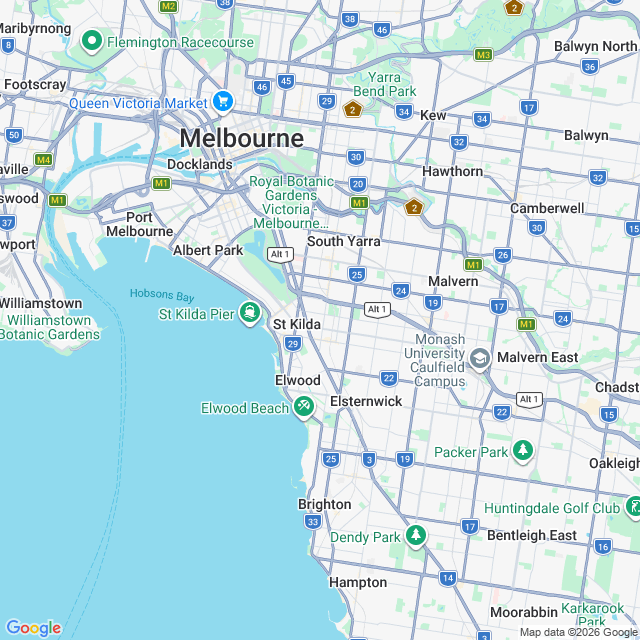Click the Hobsons Bay water label

[162, 296]
